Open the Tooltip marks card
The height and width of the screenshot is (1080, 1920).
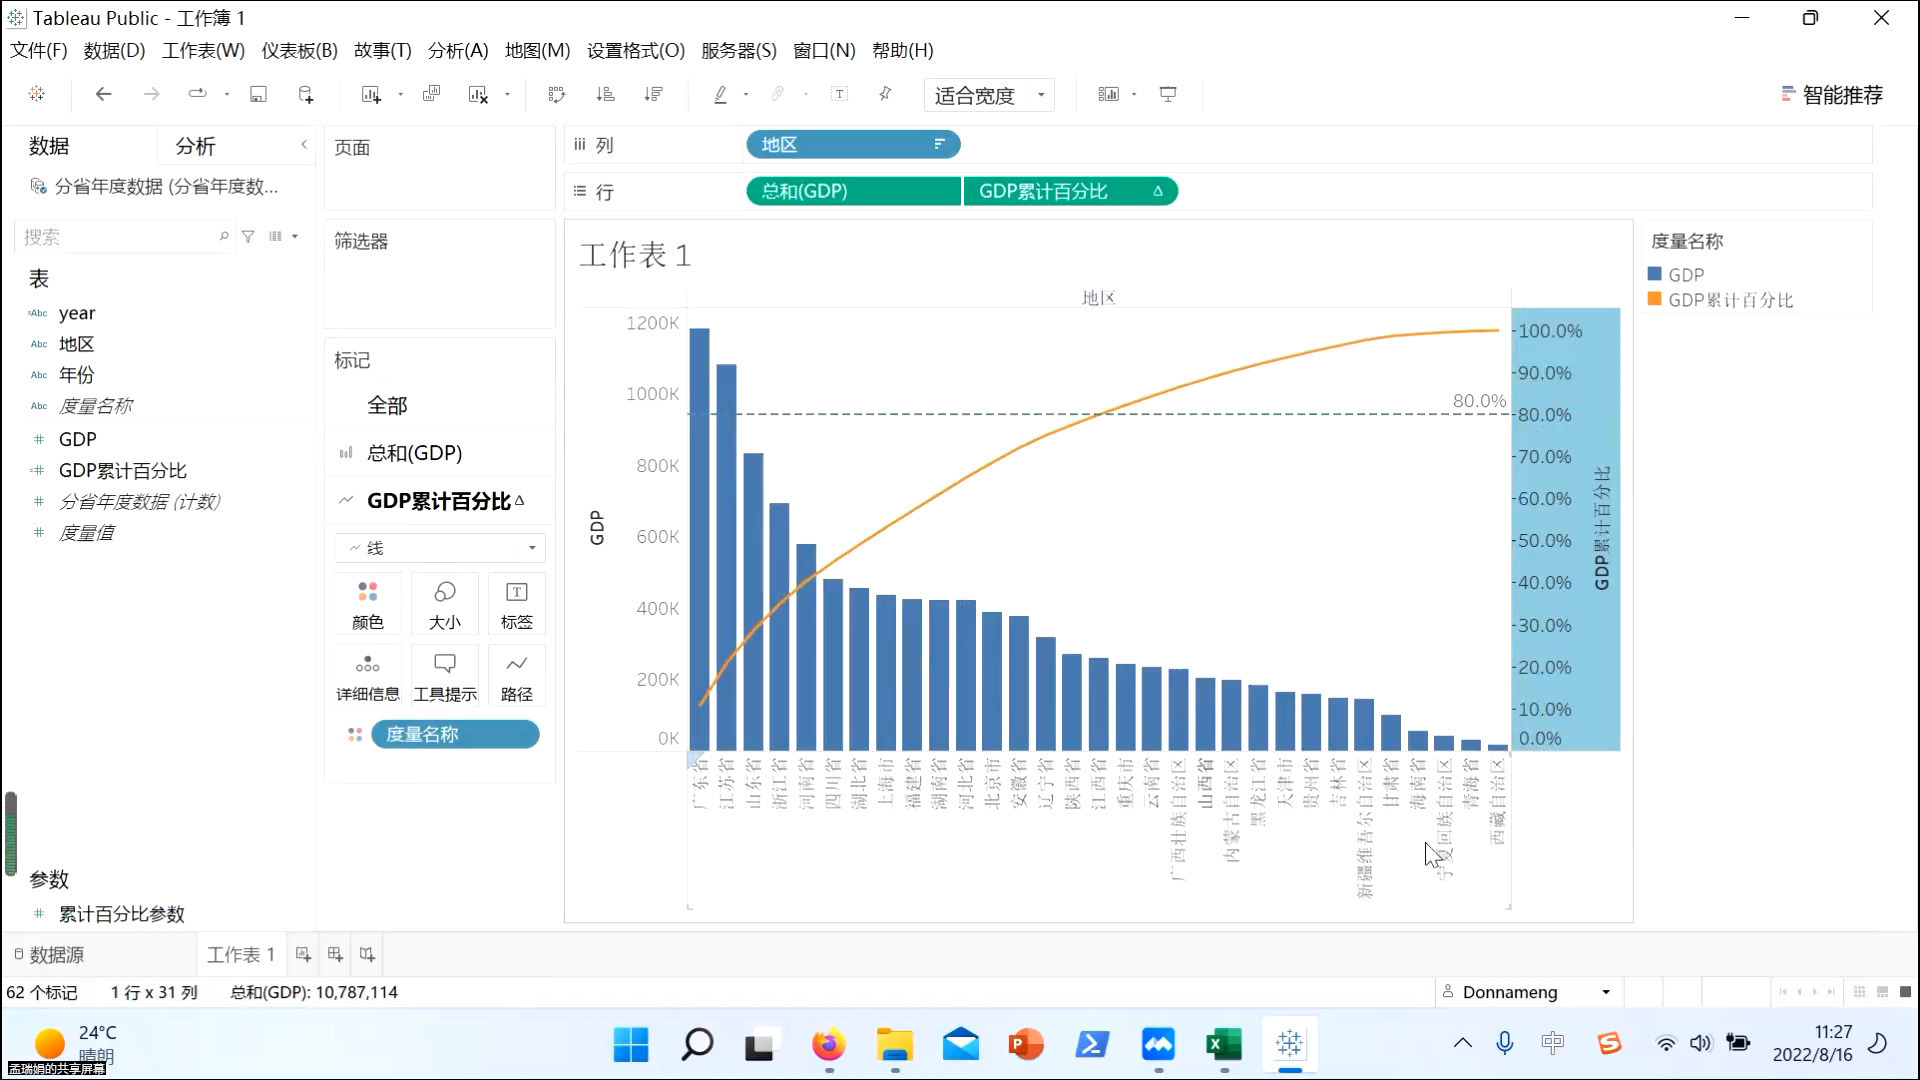[444, 675]
